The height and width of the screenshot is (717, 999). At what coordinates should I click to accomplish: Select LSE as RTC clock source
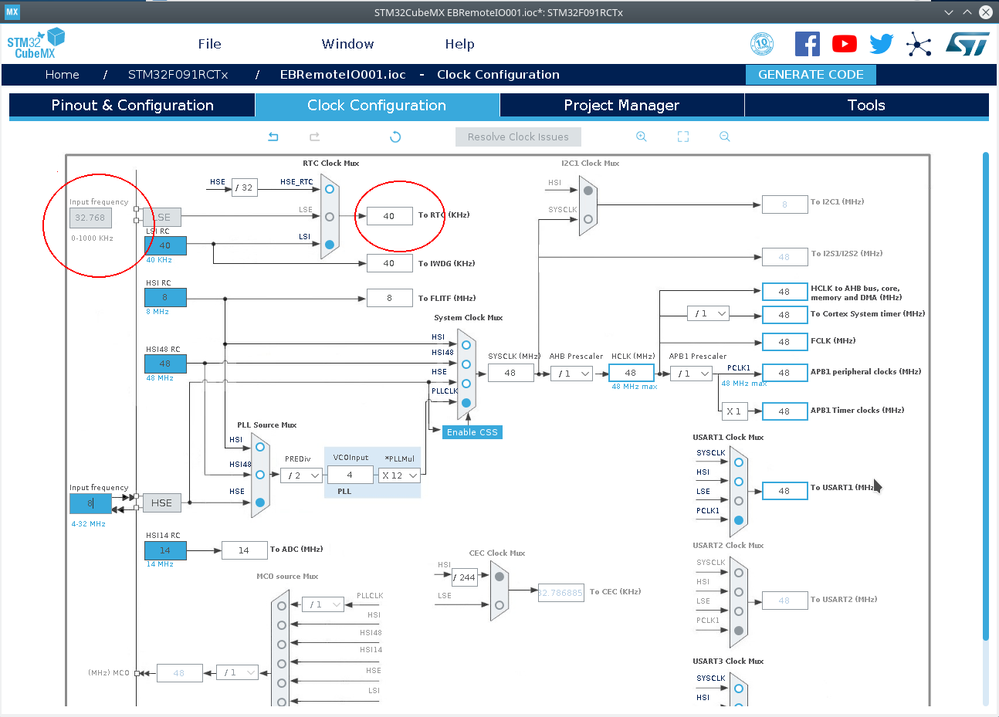[x=329, y=217]
